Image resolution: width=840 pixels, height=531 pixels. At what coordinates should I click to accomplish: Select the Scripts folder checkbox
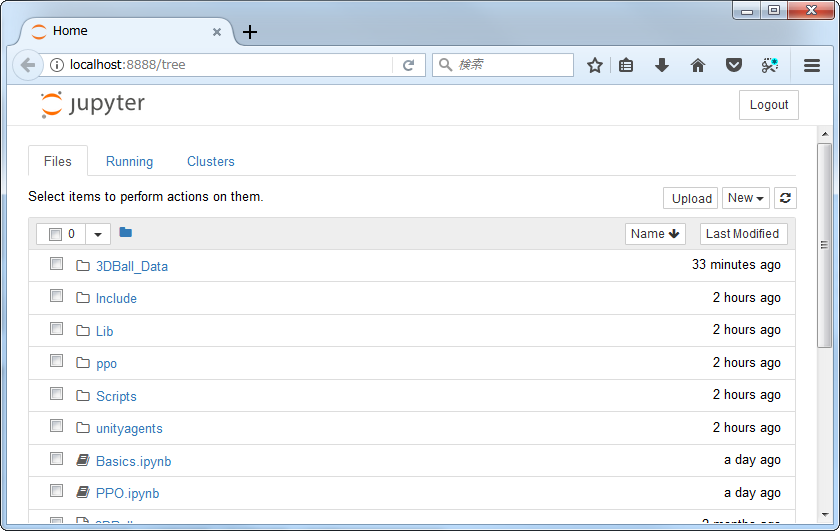click(x=56, y=393)
